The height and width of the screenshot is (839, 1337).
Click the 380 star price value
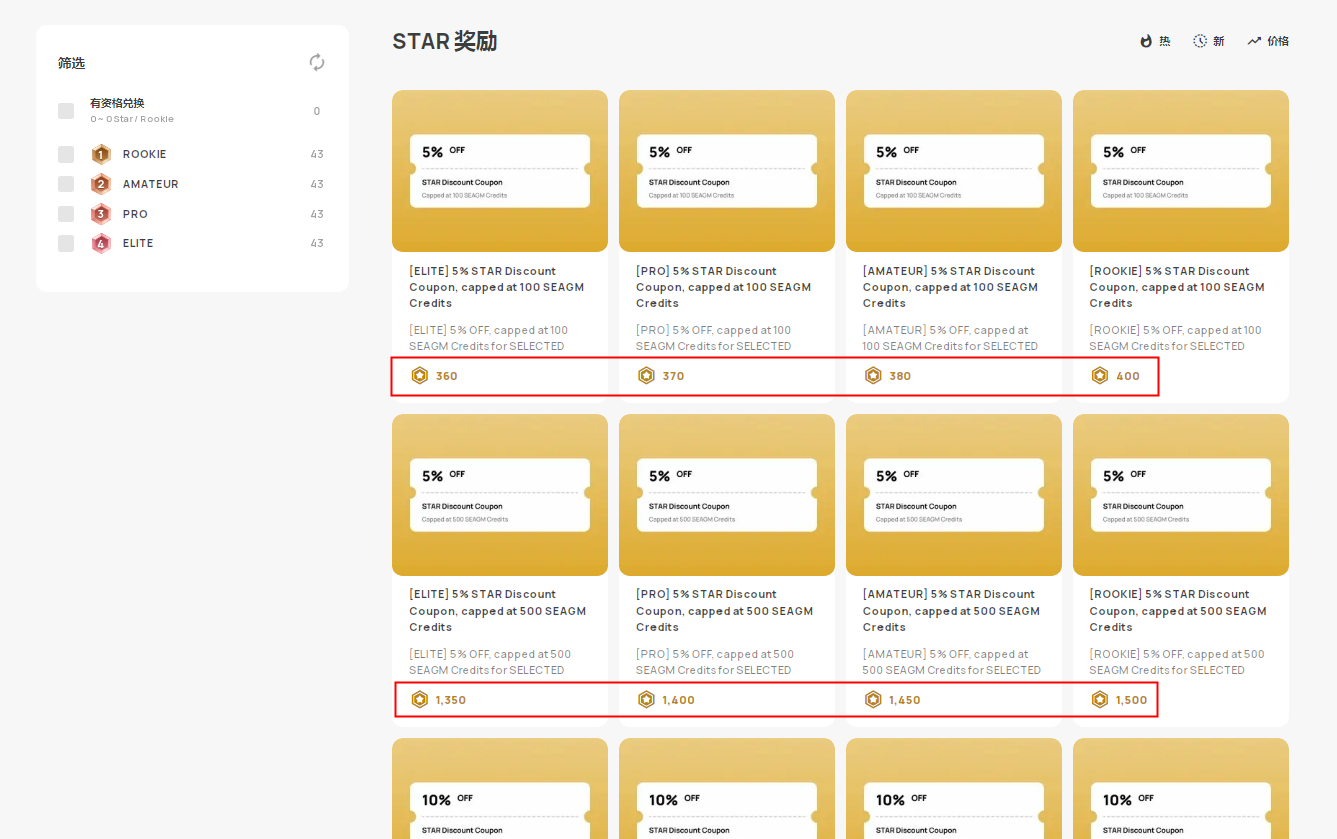pos(900,376)
